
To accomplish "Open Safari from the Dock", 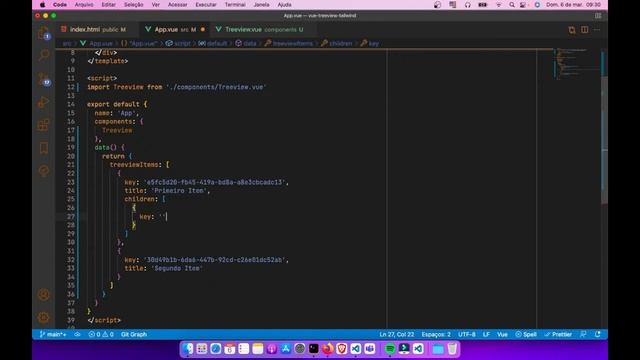I will (216, 349).
